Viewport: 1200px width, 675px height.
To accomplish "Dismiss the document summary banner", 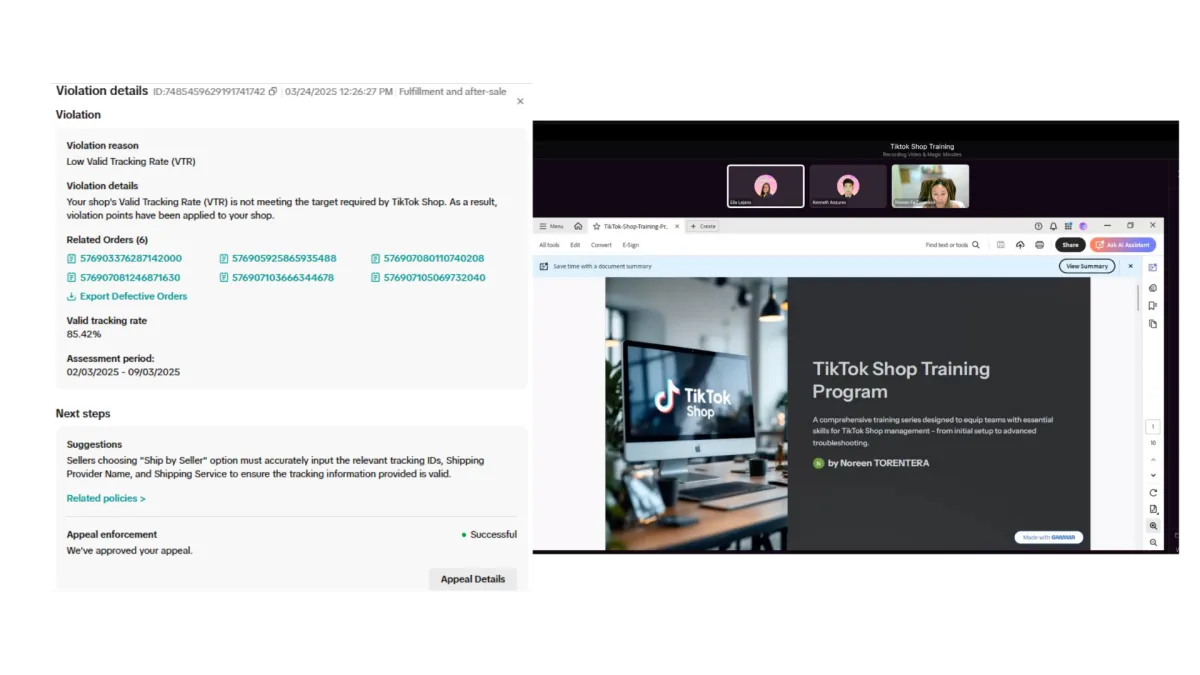I will (1131, 266).
